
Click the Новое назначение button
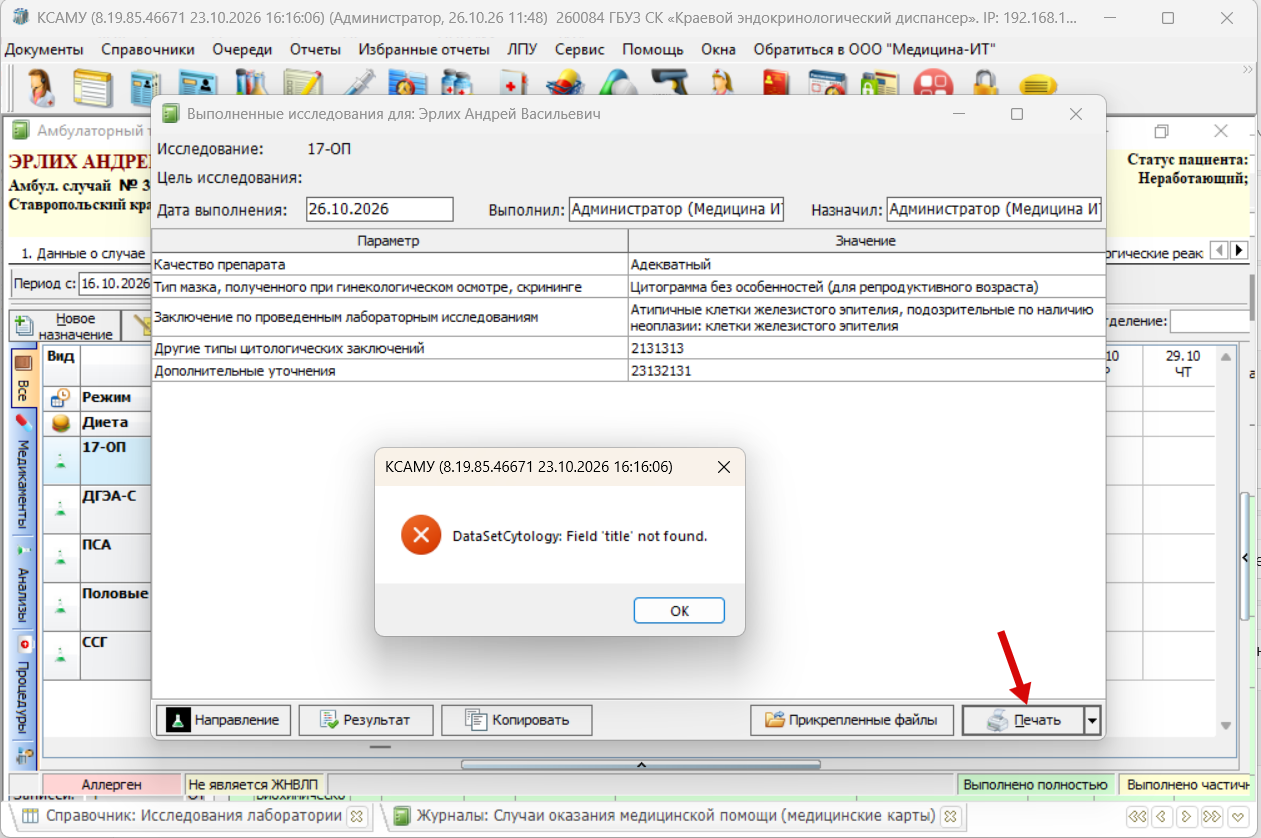pyautogui.click(x=64, y=325)
